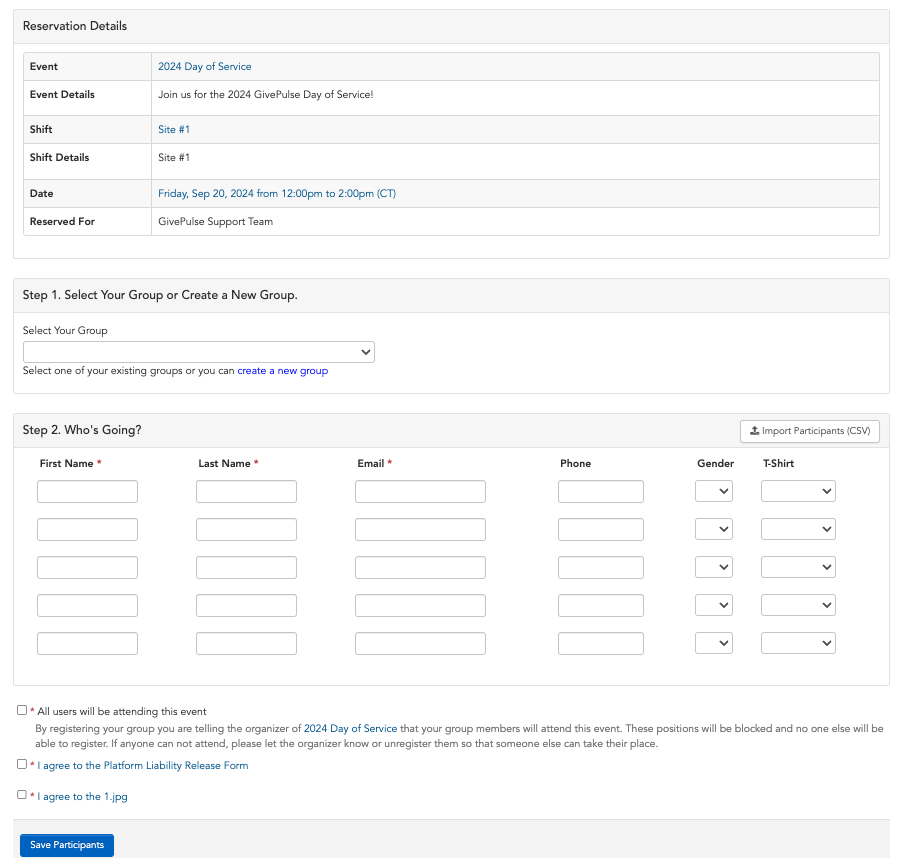Tick the Platform Liability Release Form agreement checkbox
908x858 pixels.
(22, 764)
